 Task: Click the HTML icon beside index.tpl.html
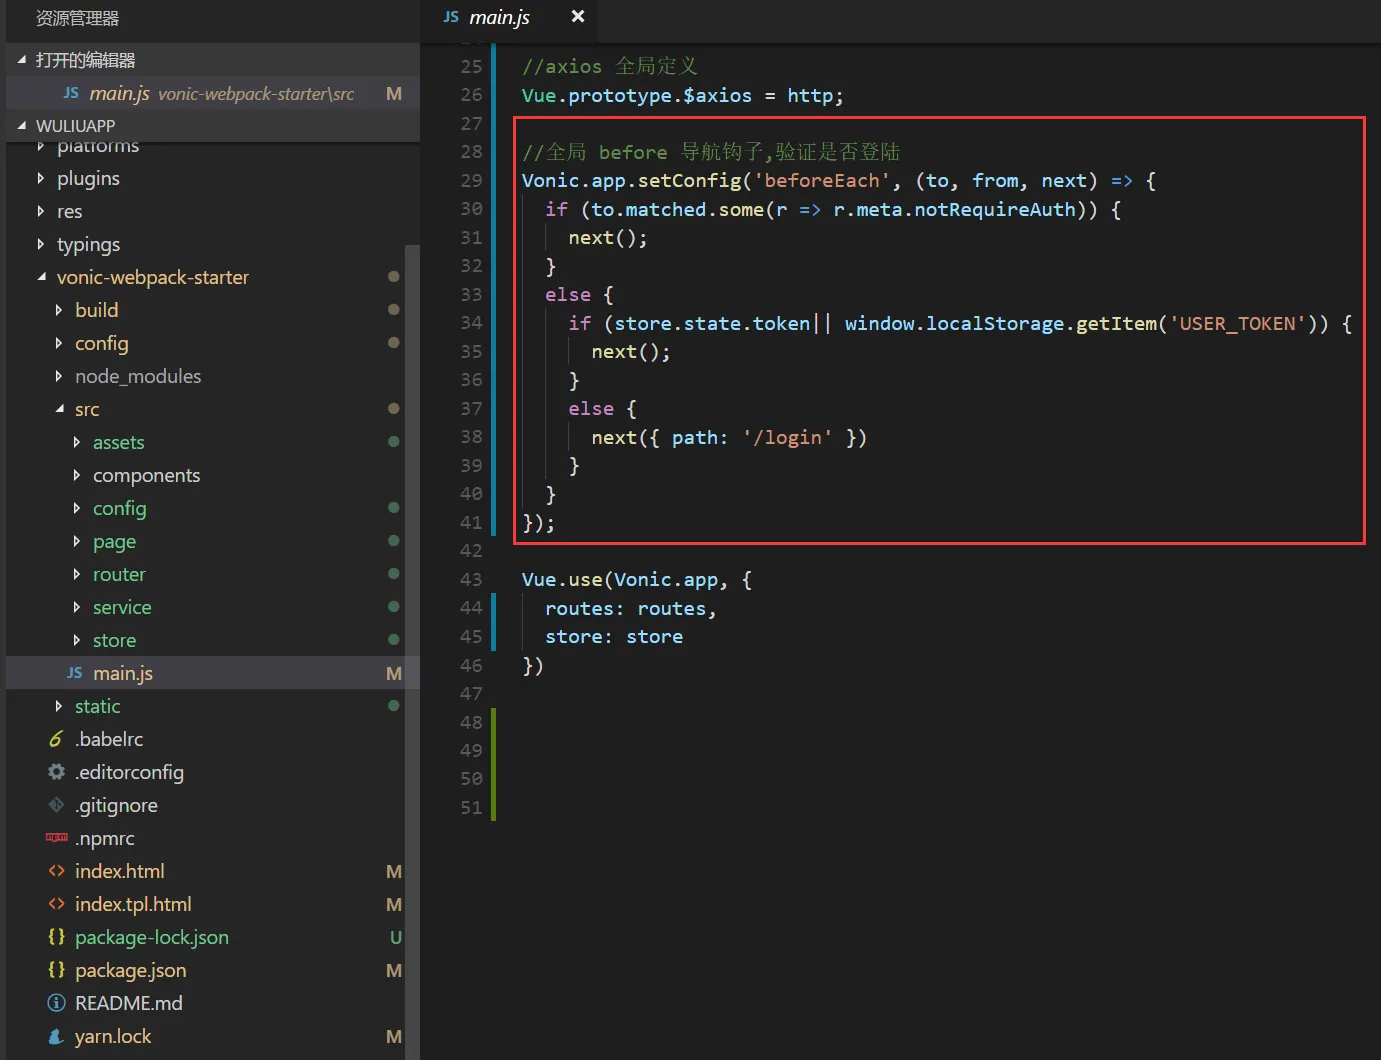56,904
